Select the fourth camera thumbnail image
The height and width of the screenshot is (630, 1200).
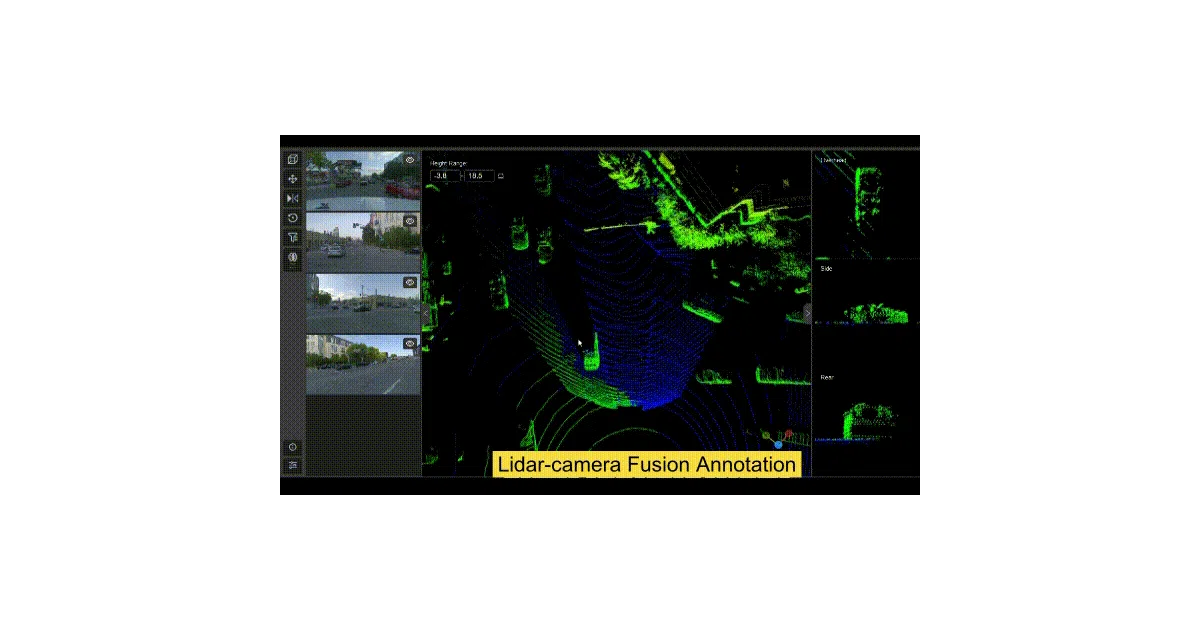click(x=363, y=365)
